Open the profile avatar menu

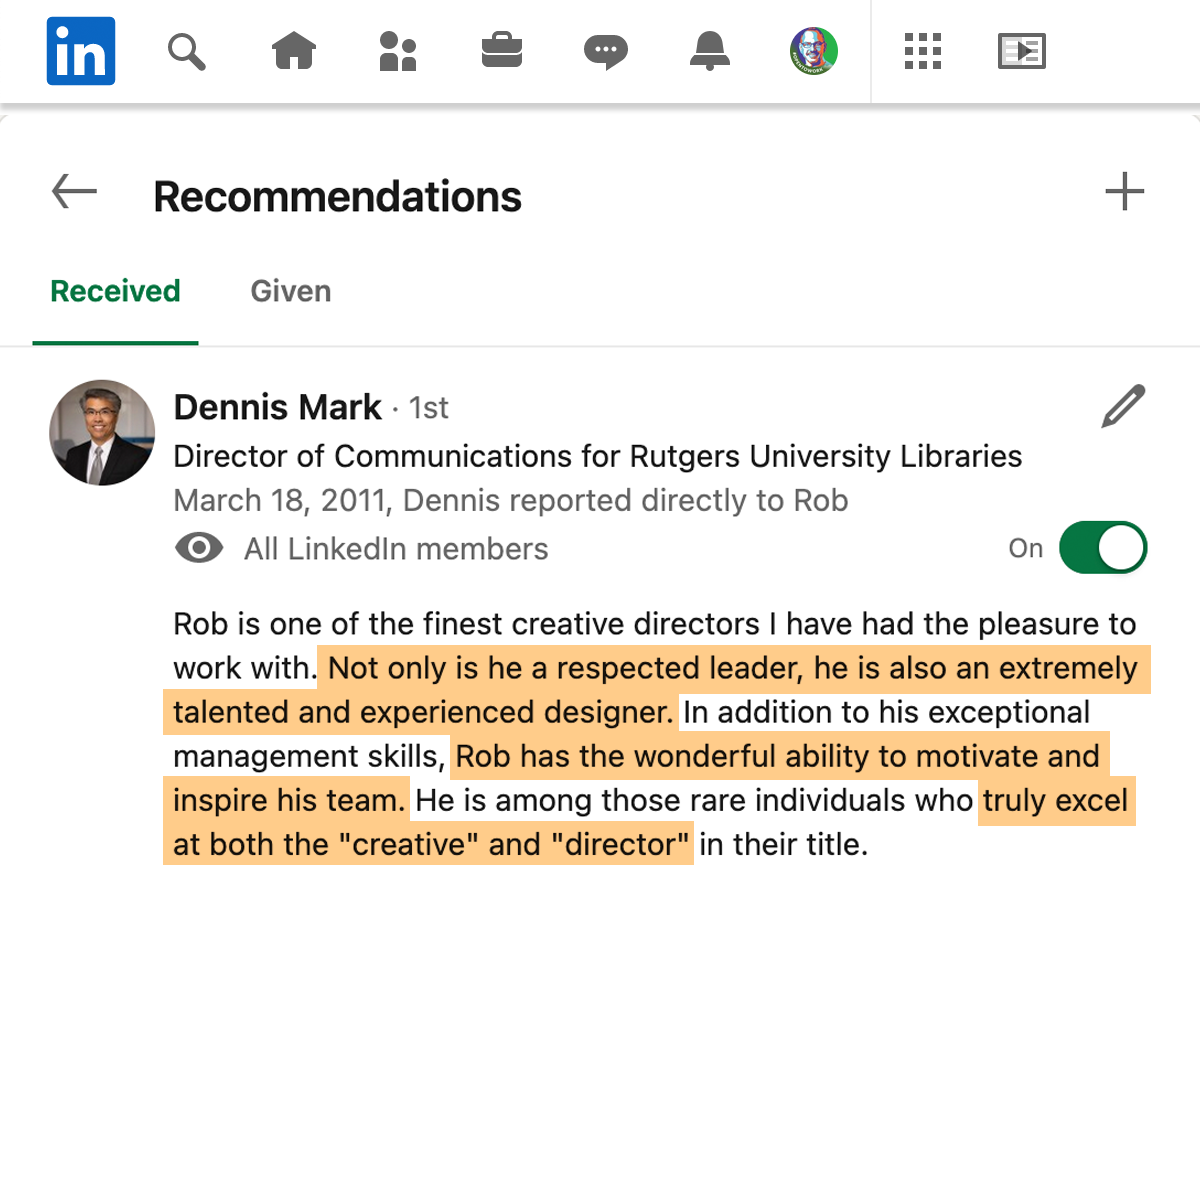point(814,51)
